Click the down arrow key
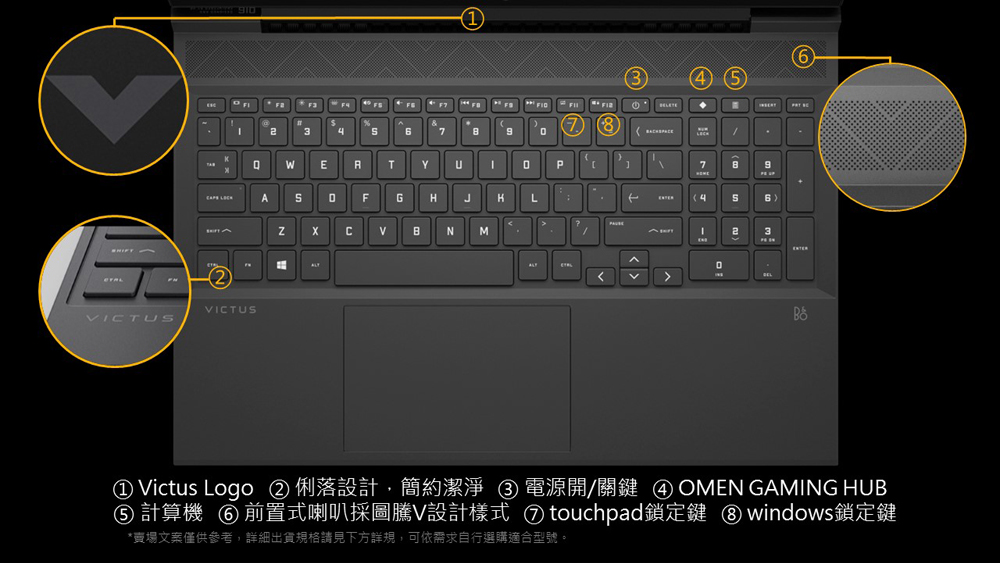This screenshot has height=563, width=1000. point(634,277)
